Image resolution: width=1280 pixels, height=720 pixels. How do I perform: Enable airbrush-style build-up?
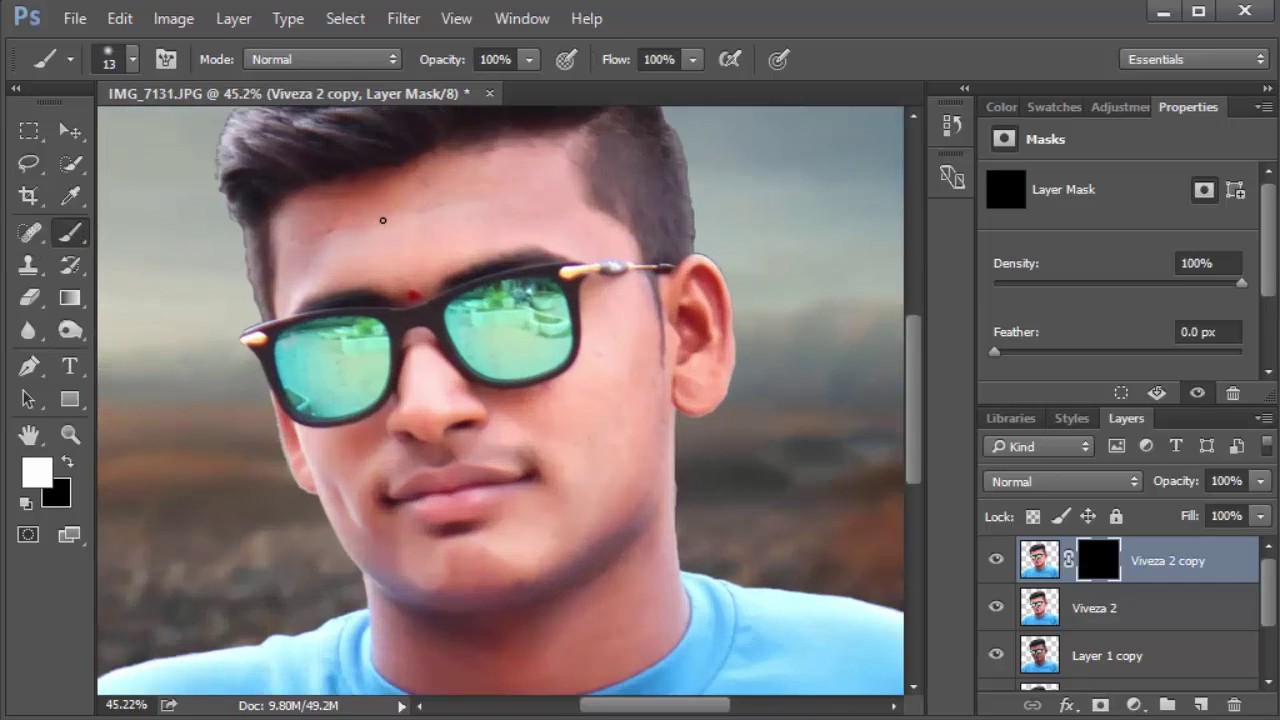(730, 59)
